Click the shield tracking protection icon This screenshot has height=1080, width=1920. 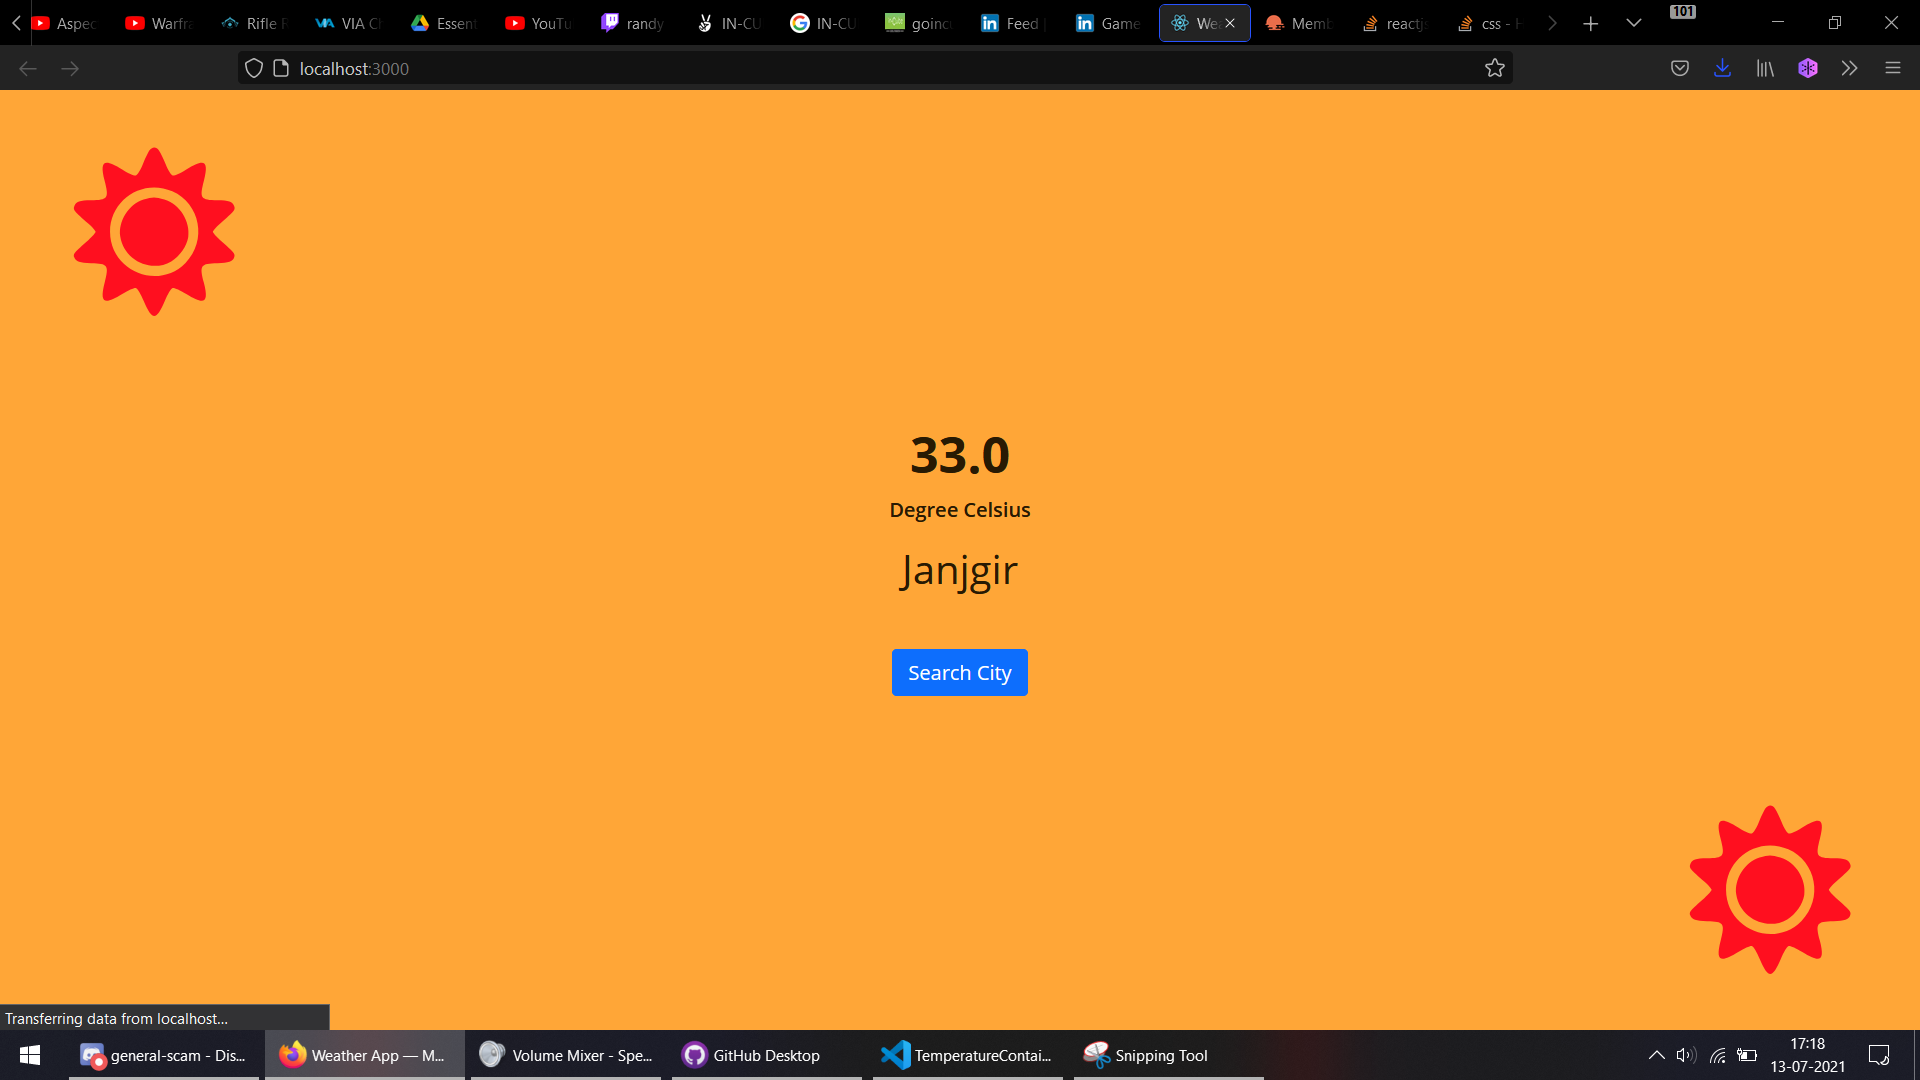(x=254, y=68)
